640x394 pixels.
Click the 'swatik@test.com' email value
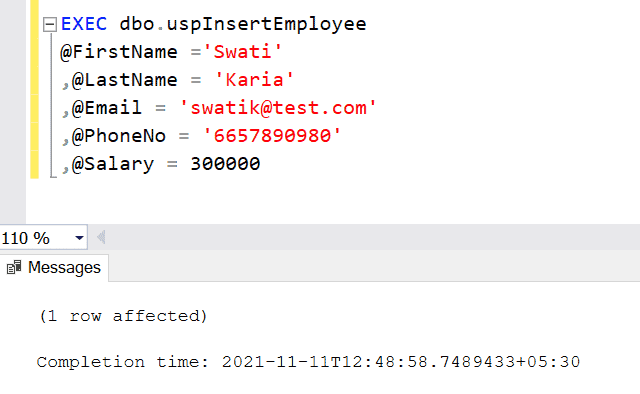tap(278, 108)
